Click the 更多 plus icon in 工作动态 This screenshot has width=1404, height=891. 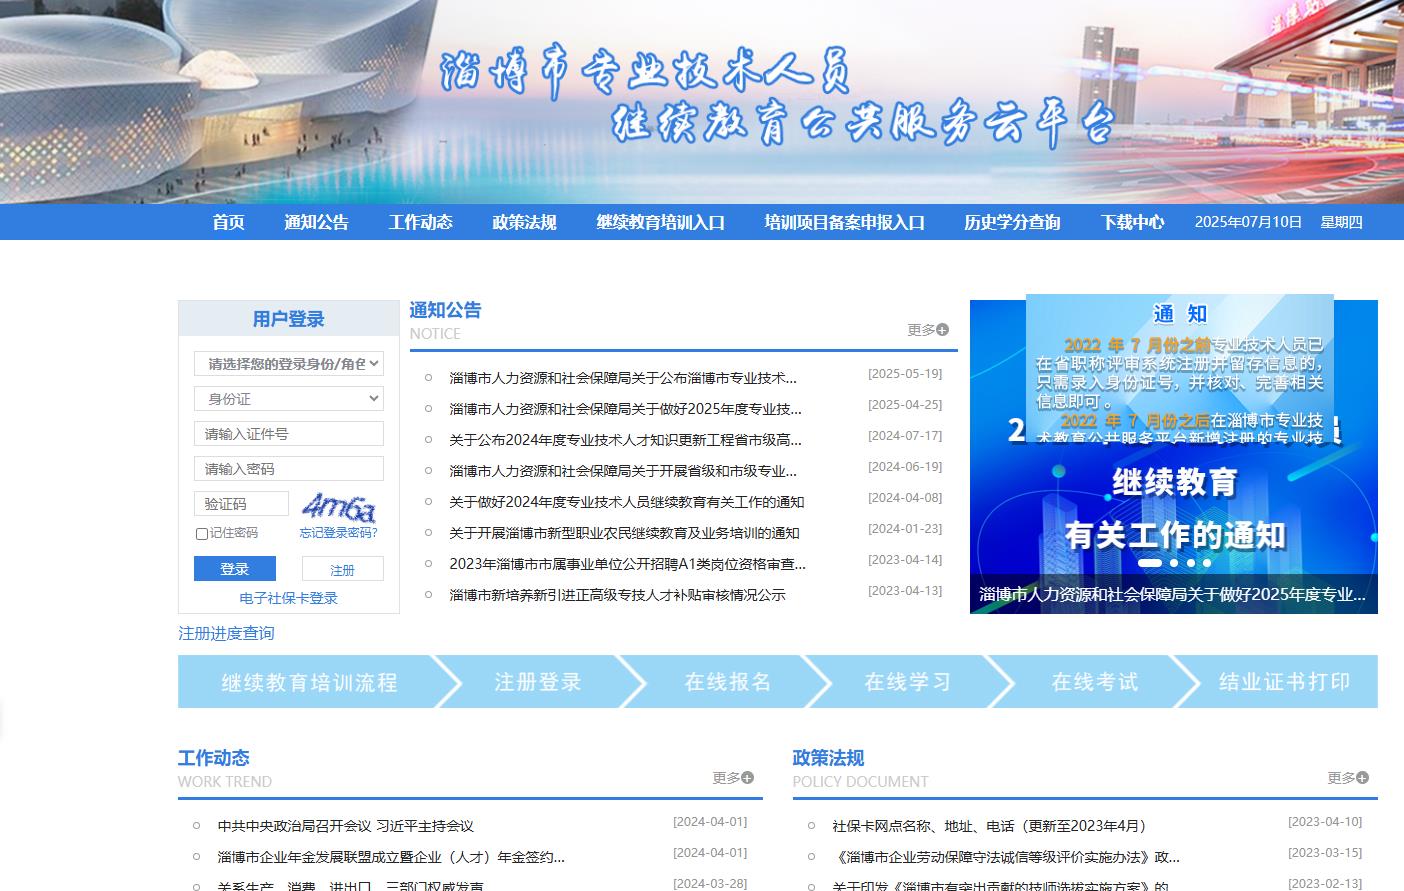pyautogui.click(x=747, y=778)
